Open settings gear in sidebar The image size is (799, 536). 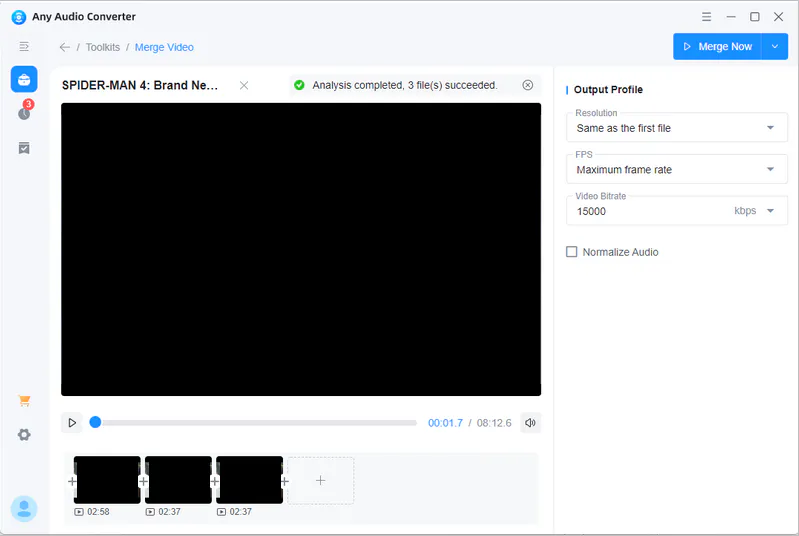click(24, 435)
